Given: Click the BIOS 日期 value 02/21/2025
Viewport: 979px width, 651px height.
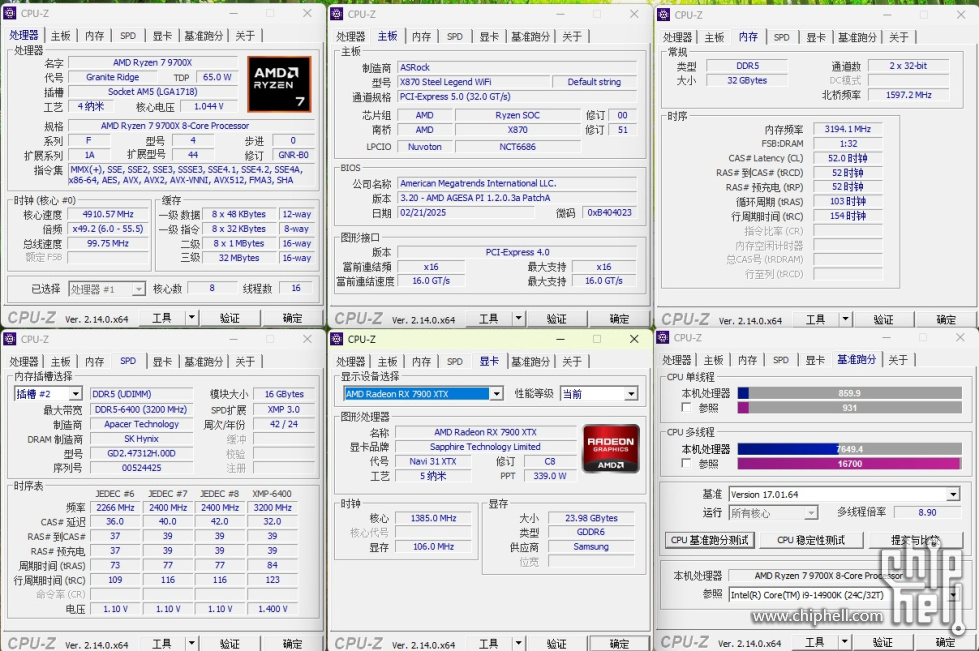Looking at the screenshot, I should pyautogui.click(x=466, y=212).
